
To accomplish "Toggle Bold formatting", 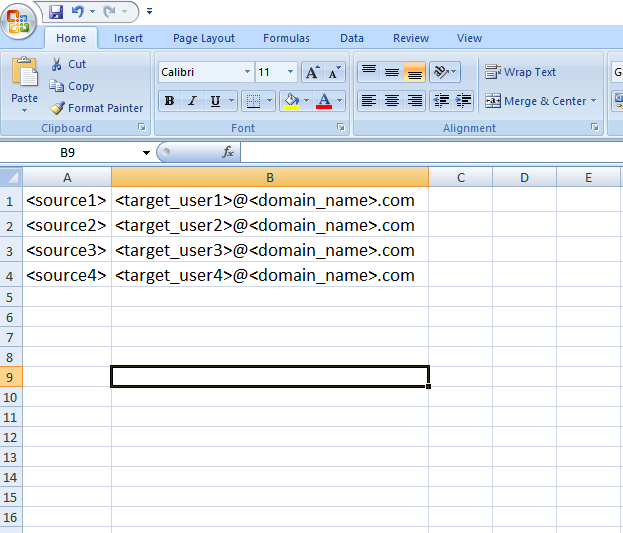I will click(170, 101).
